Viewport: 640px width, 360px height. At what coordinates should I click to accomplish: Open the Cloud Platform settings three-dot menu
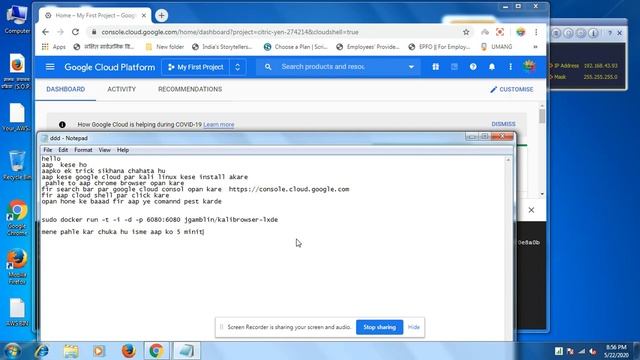[510, 67]
